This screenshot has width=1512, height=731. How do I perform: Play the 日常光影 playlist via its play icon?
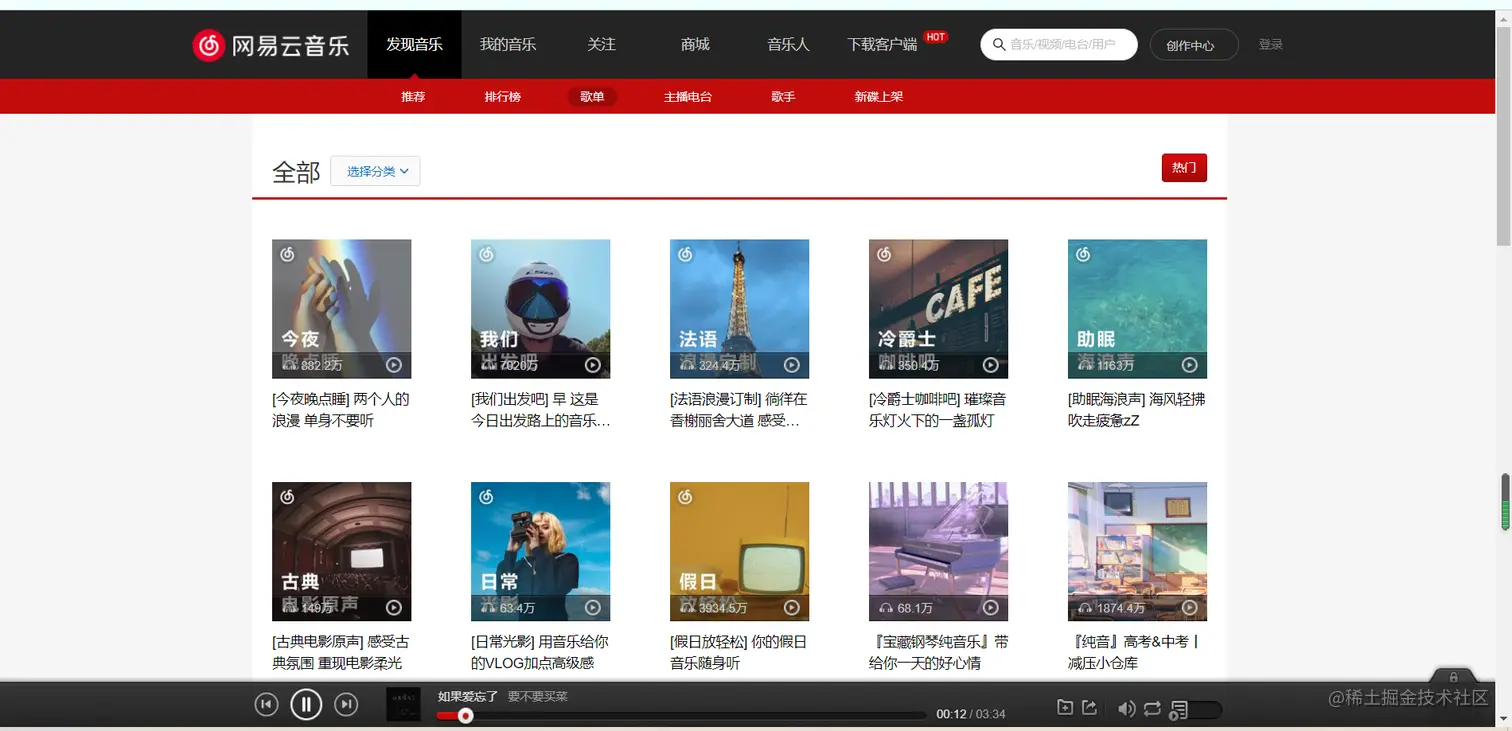593,608
